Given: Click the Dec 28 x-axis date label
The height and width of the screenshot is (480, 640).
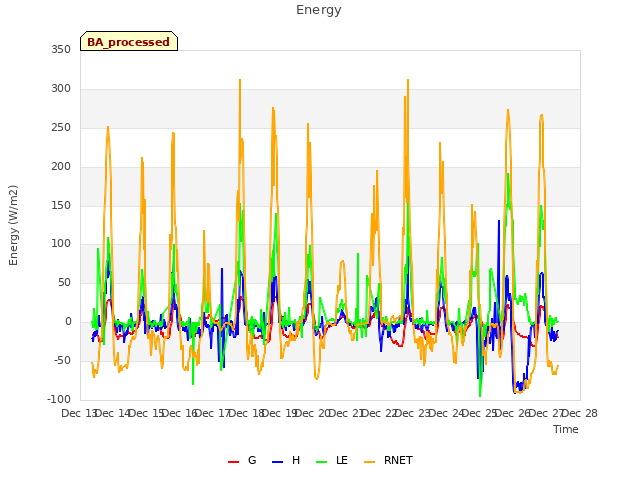Looking at the screenshot, I should [x=580, y=413].
